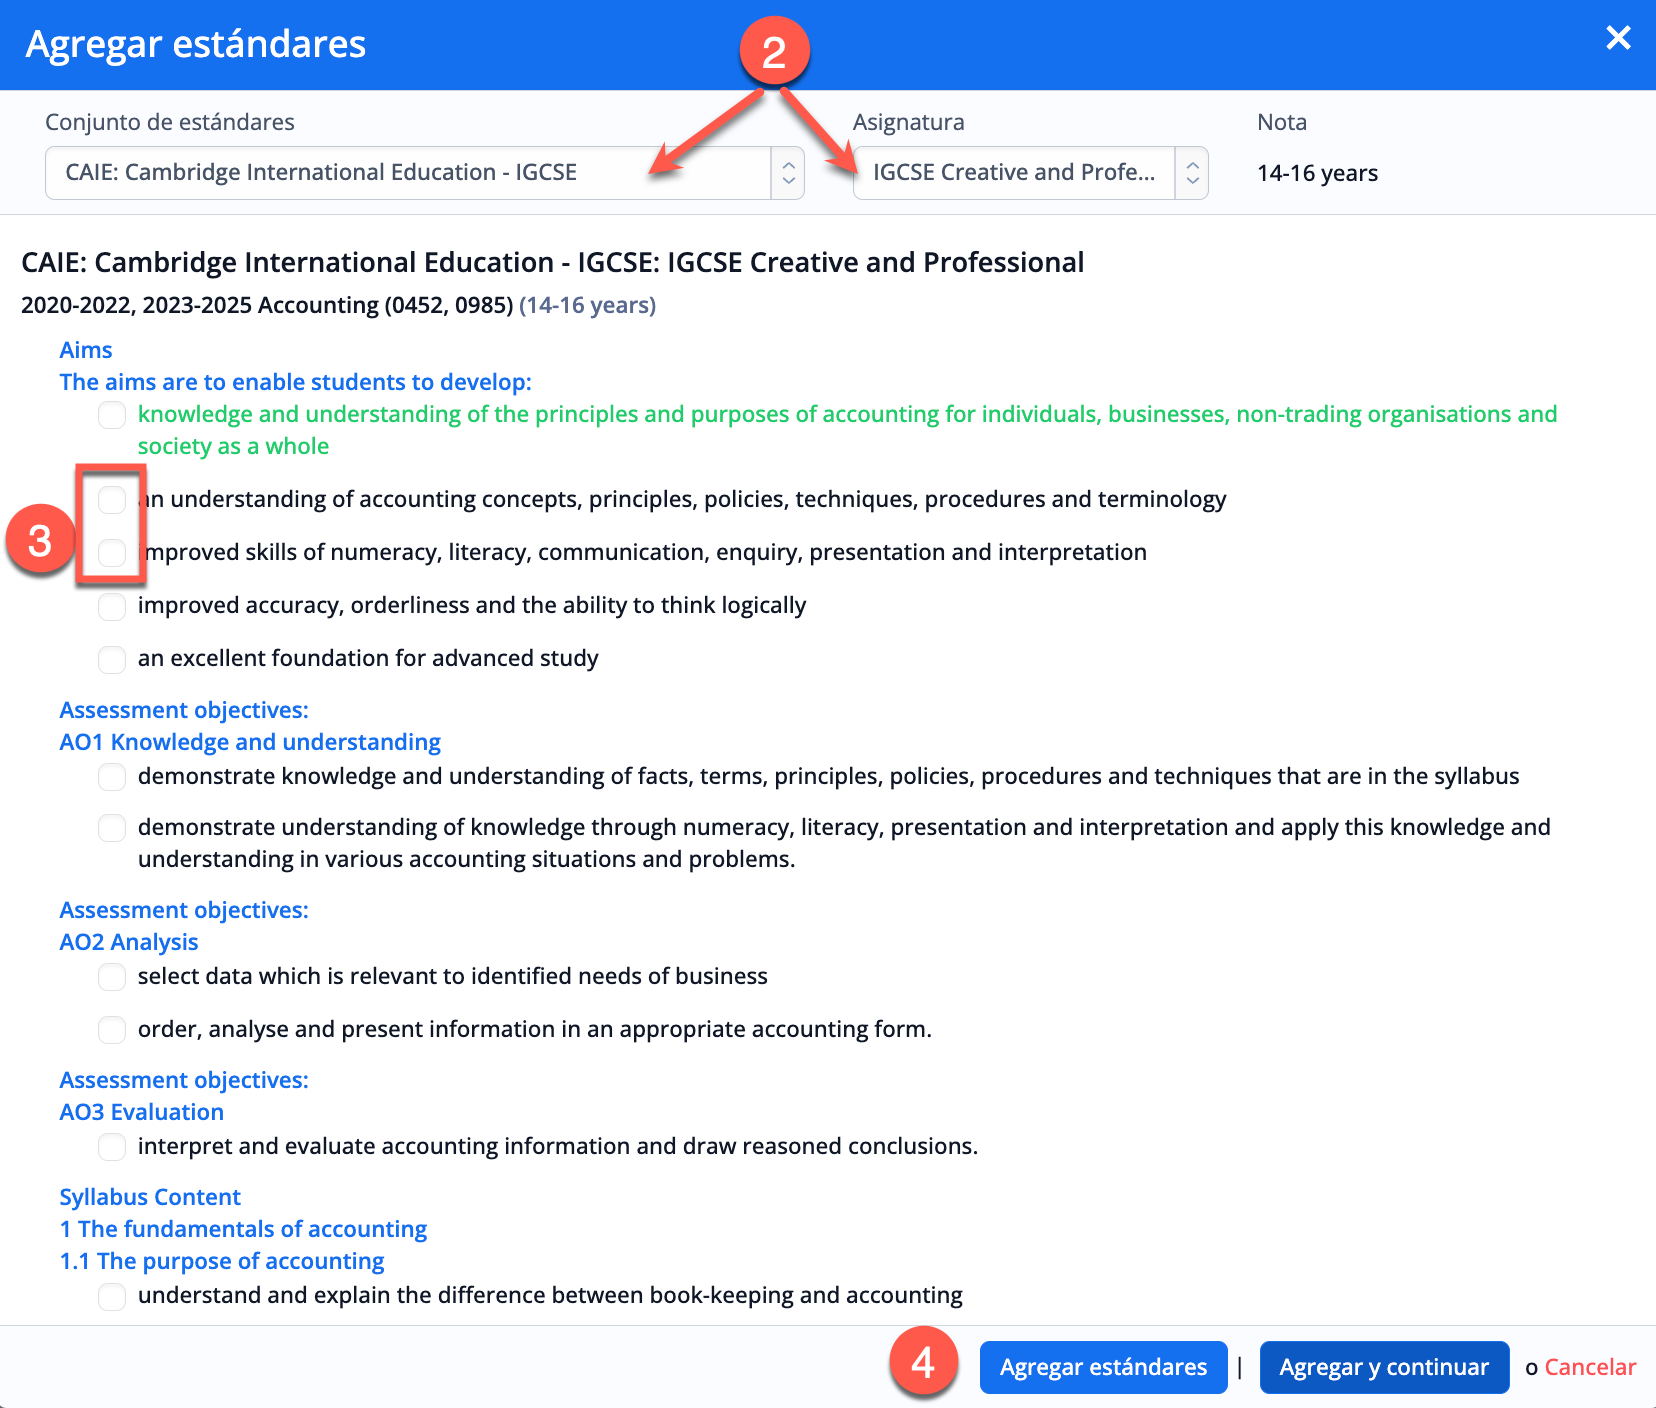
Task: Check 'knowledge and understanding of the principles' standard
Action: [112, 415]
